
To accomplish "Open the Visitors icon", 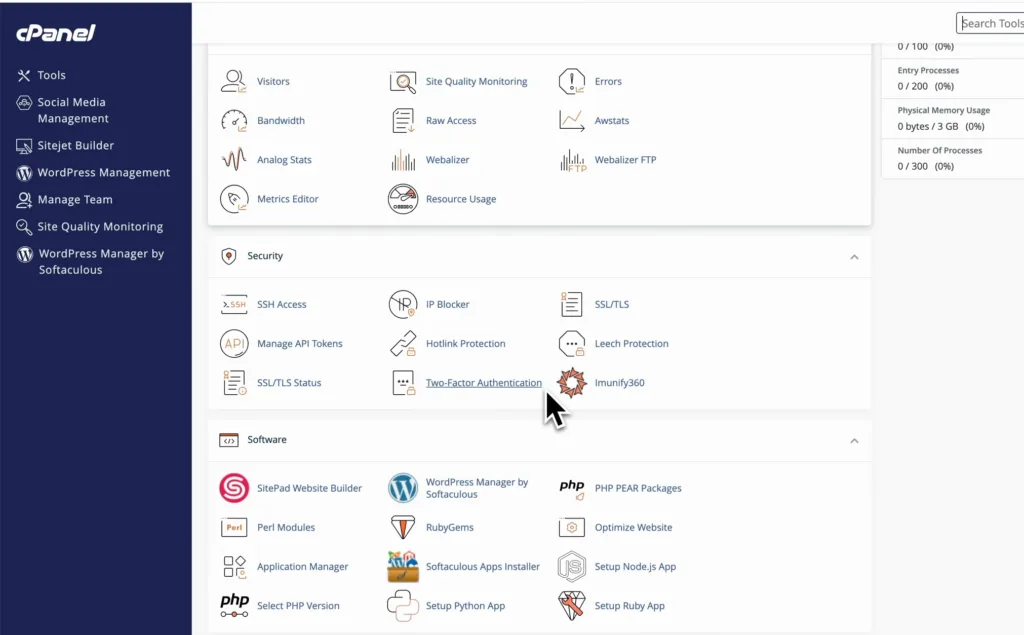I will pos(234,82).
